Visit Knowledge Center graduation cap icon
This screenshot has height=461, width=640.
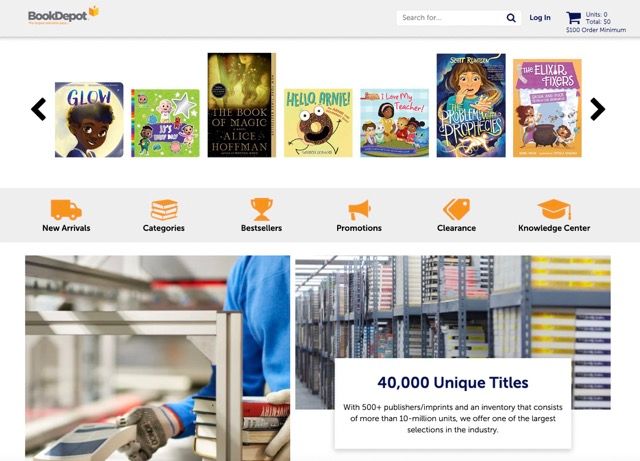coord(554,209)
